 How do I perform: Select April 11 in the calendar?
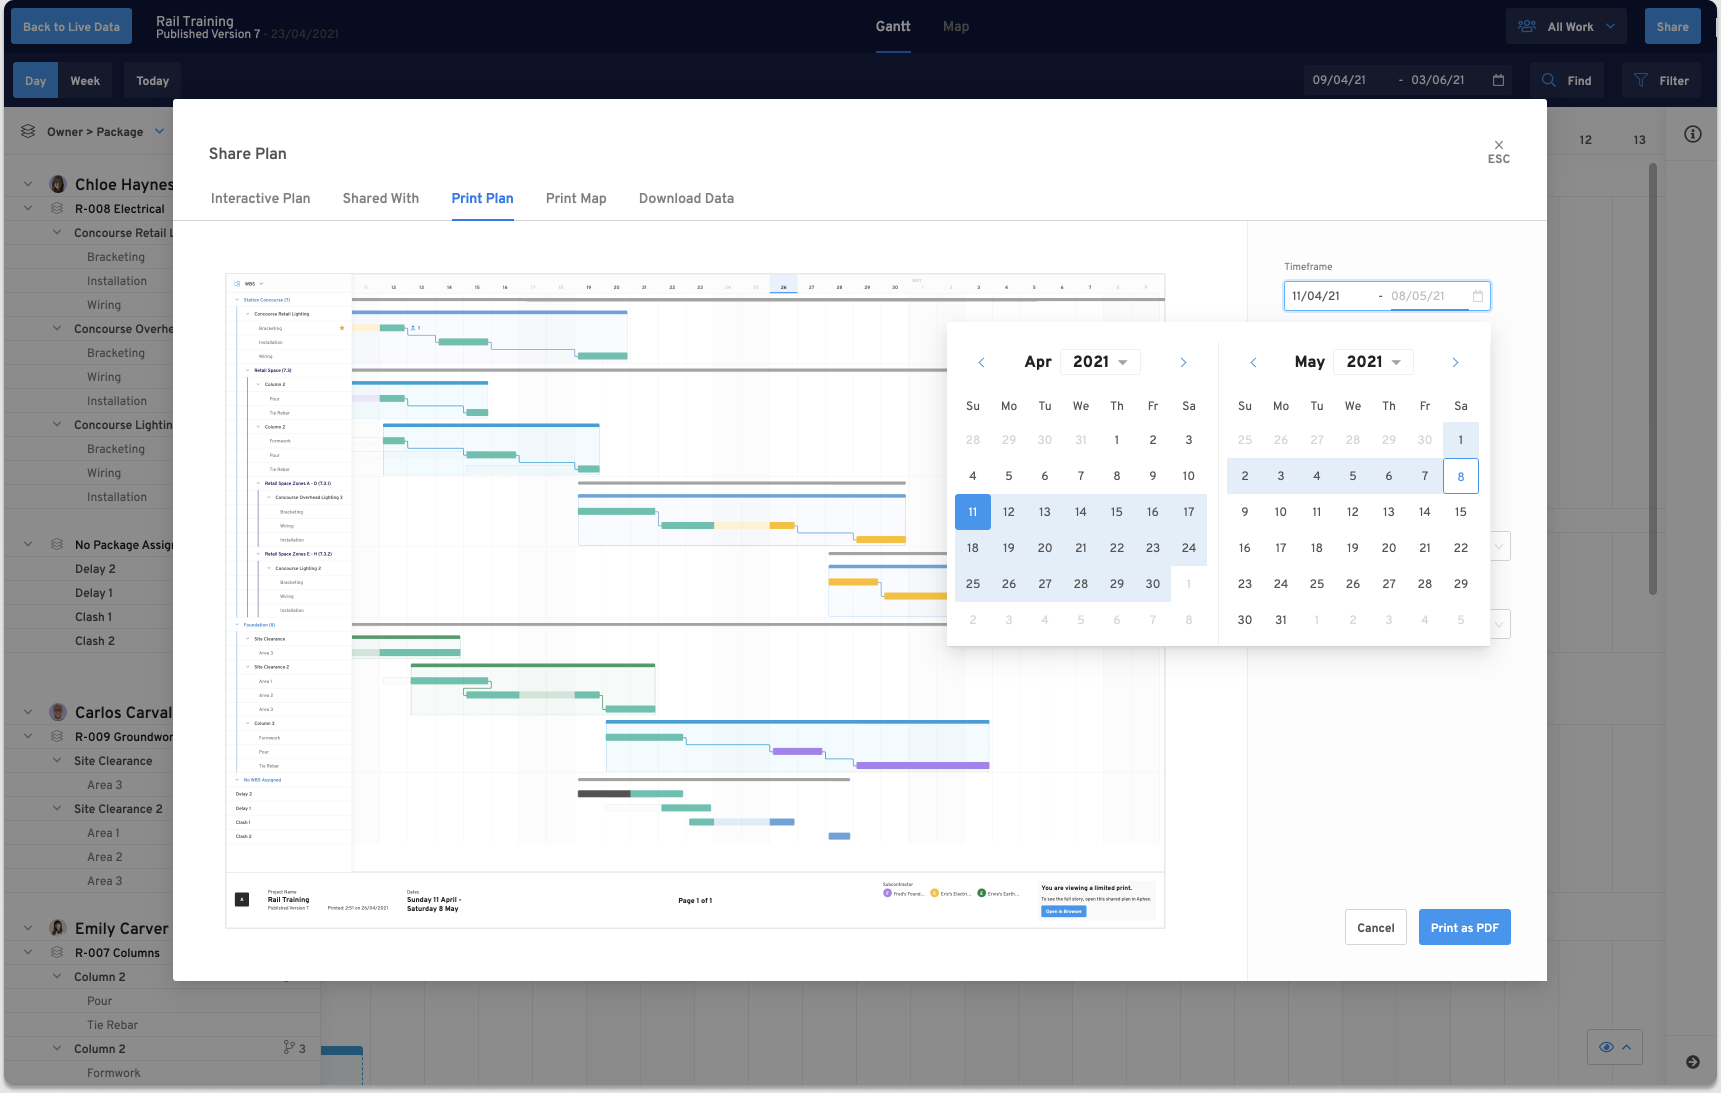point(972,512)
